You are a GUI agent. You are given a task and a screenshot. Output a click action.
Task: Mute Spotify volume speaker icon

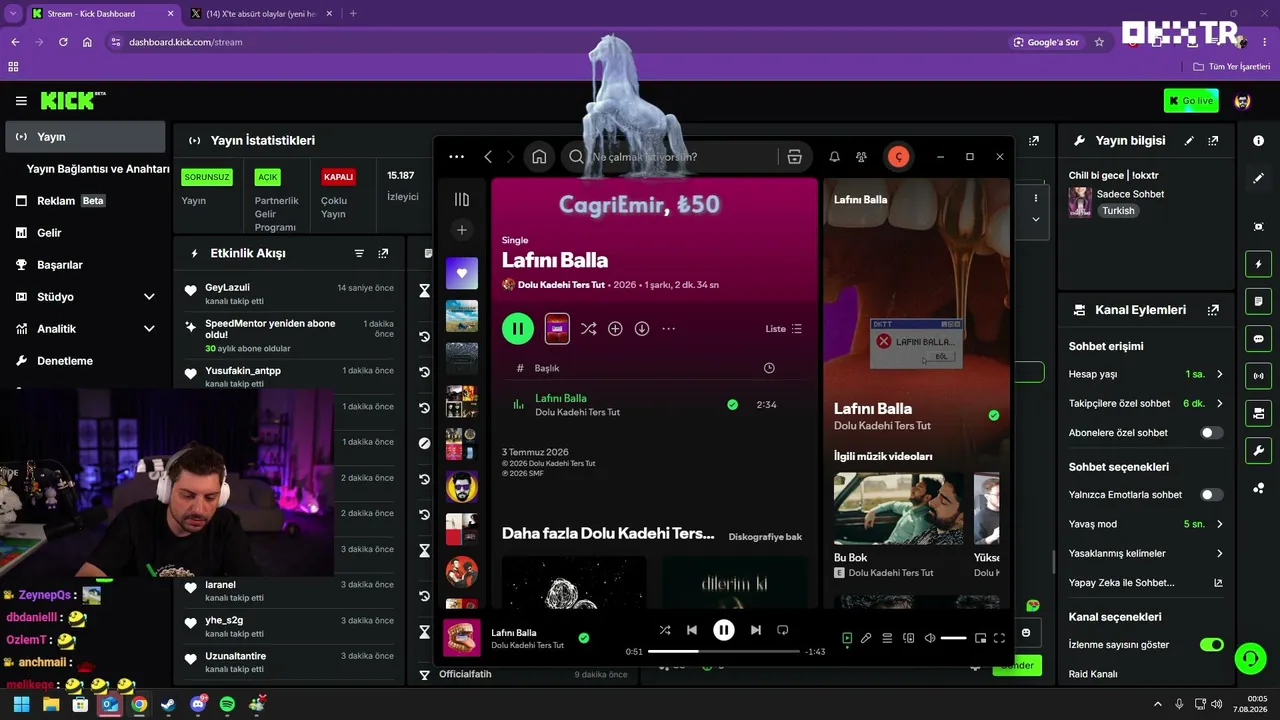(x=930, y=638)
